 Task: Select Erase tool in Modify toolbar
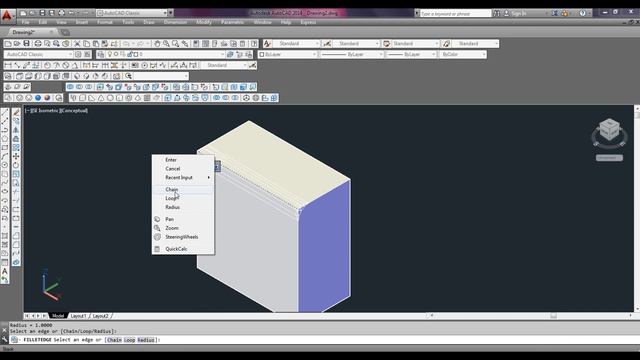(x=16, y=112)
